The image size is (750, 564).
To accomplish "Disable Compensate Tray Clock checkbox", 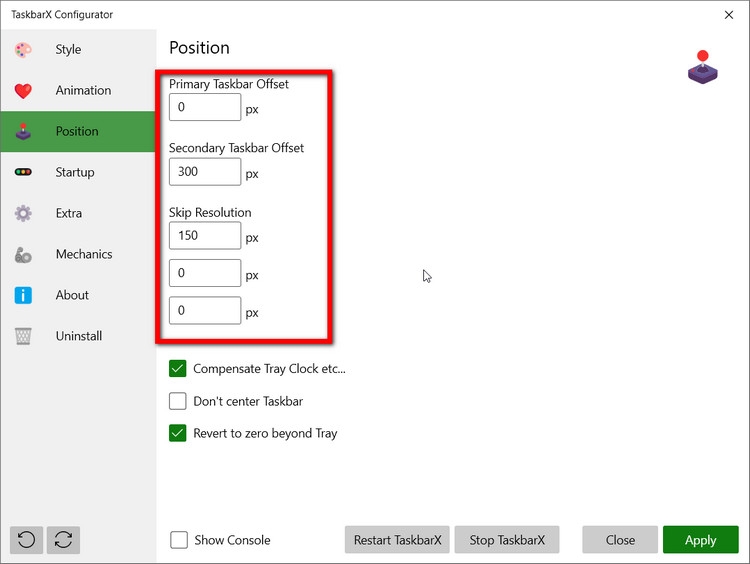I will (x=178, y=368).
